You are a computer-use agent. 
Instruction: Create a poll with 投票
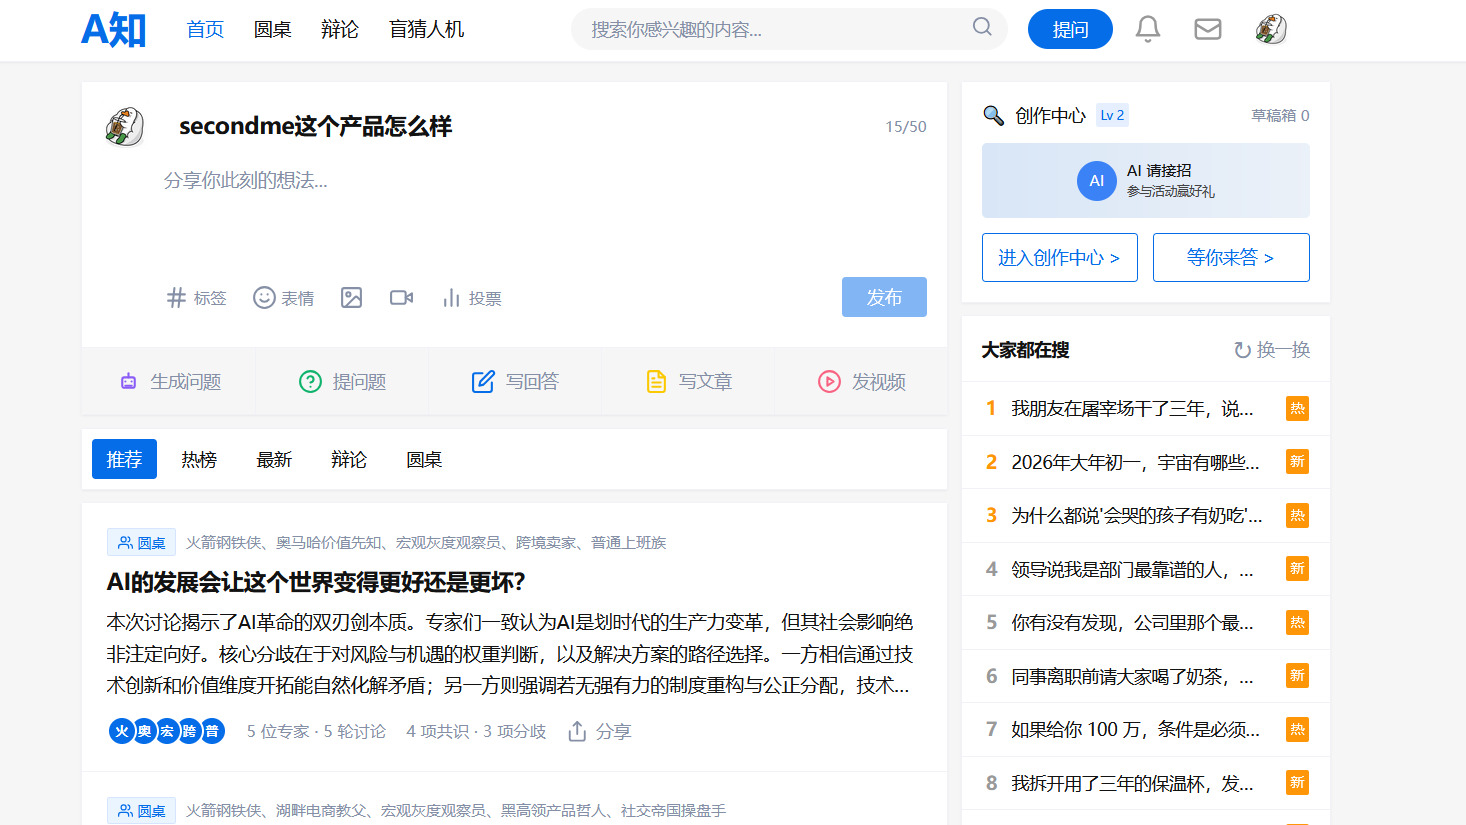(x=472, y=298)
